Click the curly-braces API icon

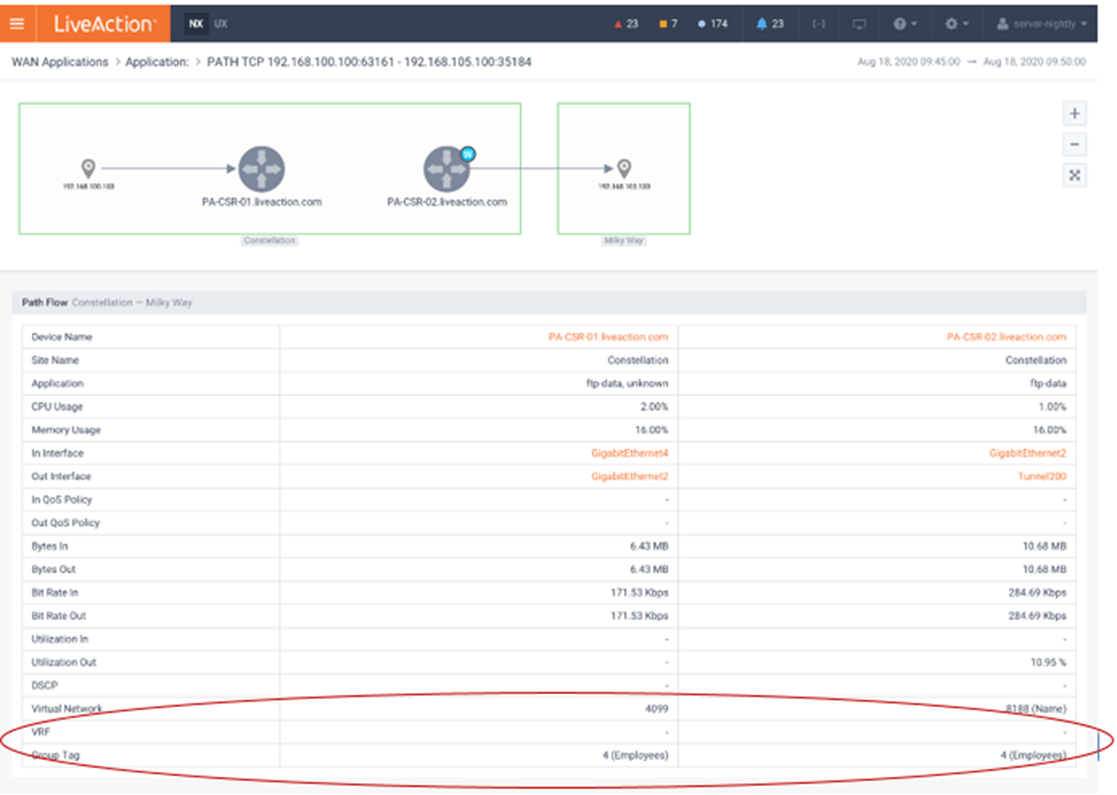pyautogui.click(x=819, y=23)
